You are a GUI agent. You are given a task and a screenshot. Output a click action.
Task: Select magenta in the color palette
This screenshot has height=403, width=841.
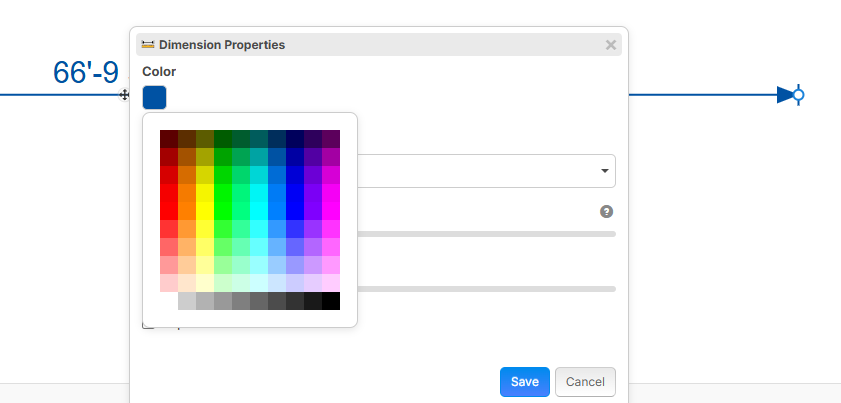[x=331, y=211]
